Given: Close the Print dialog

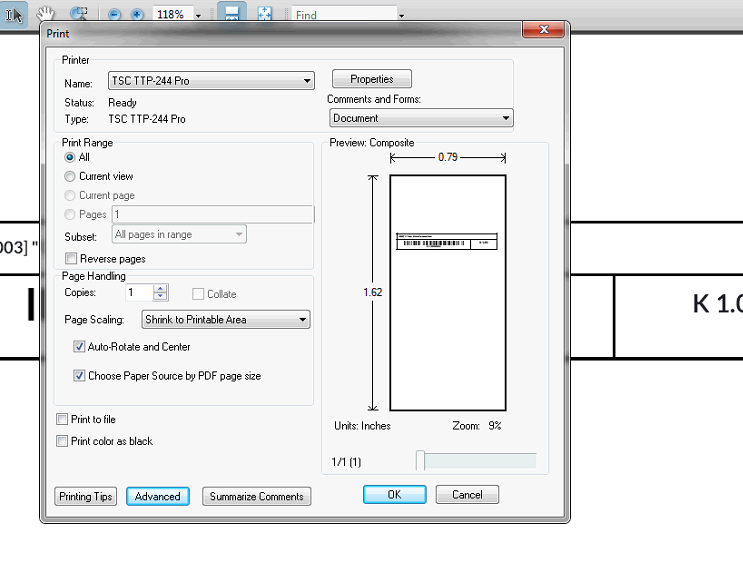Looking at the screenshot, I should pos(544,29).
